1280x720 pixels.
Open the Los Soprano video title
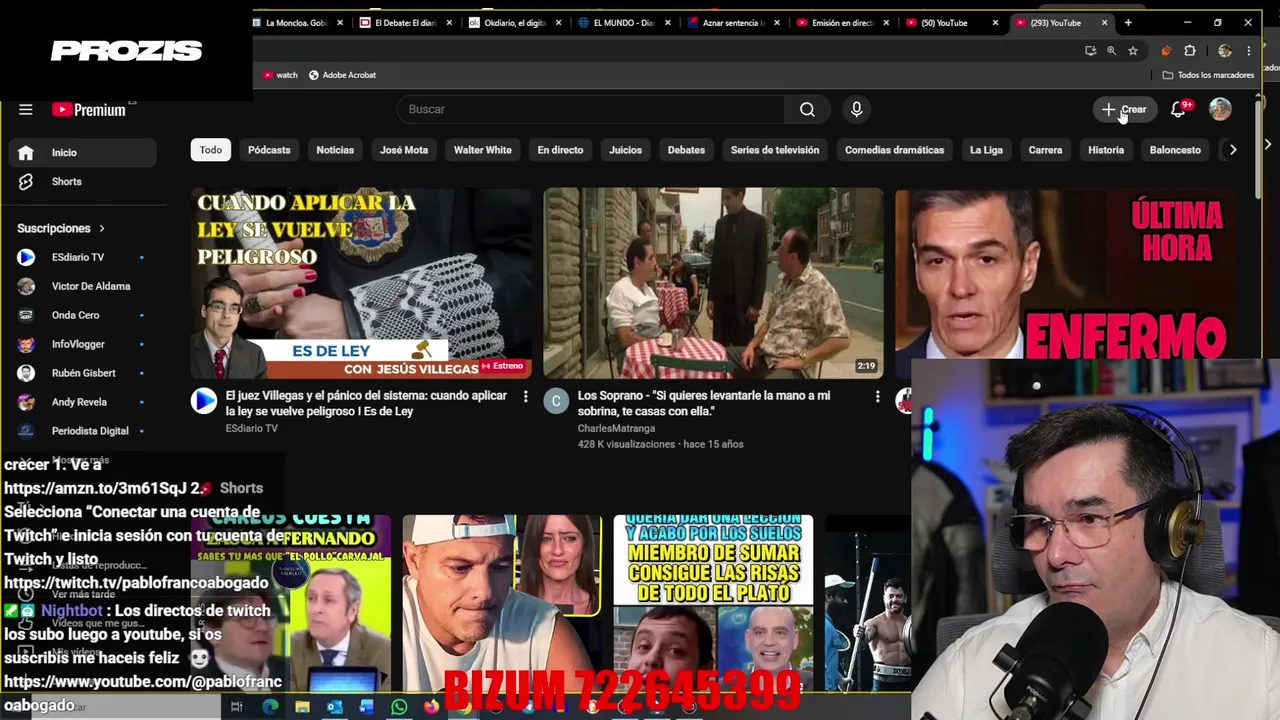pos(704,403)
